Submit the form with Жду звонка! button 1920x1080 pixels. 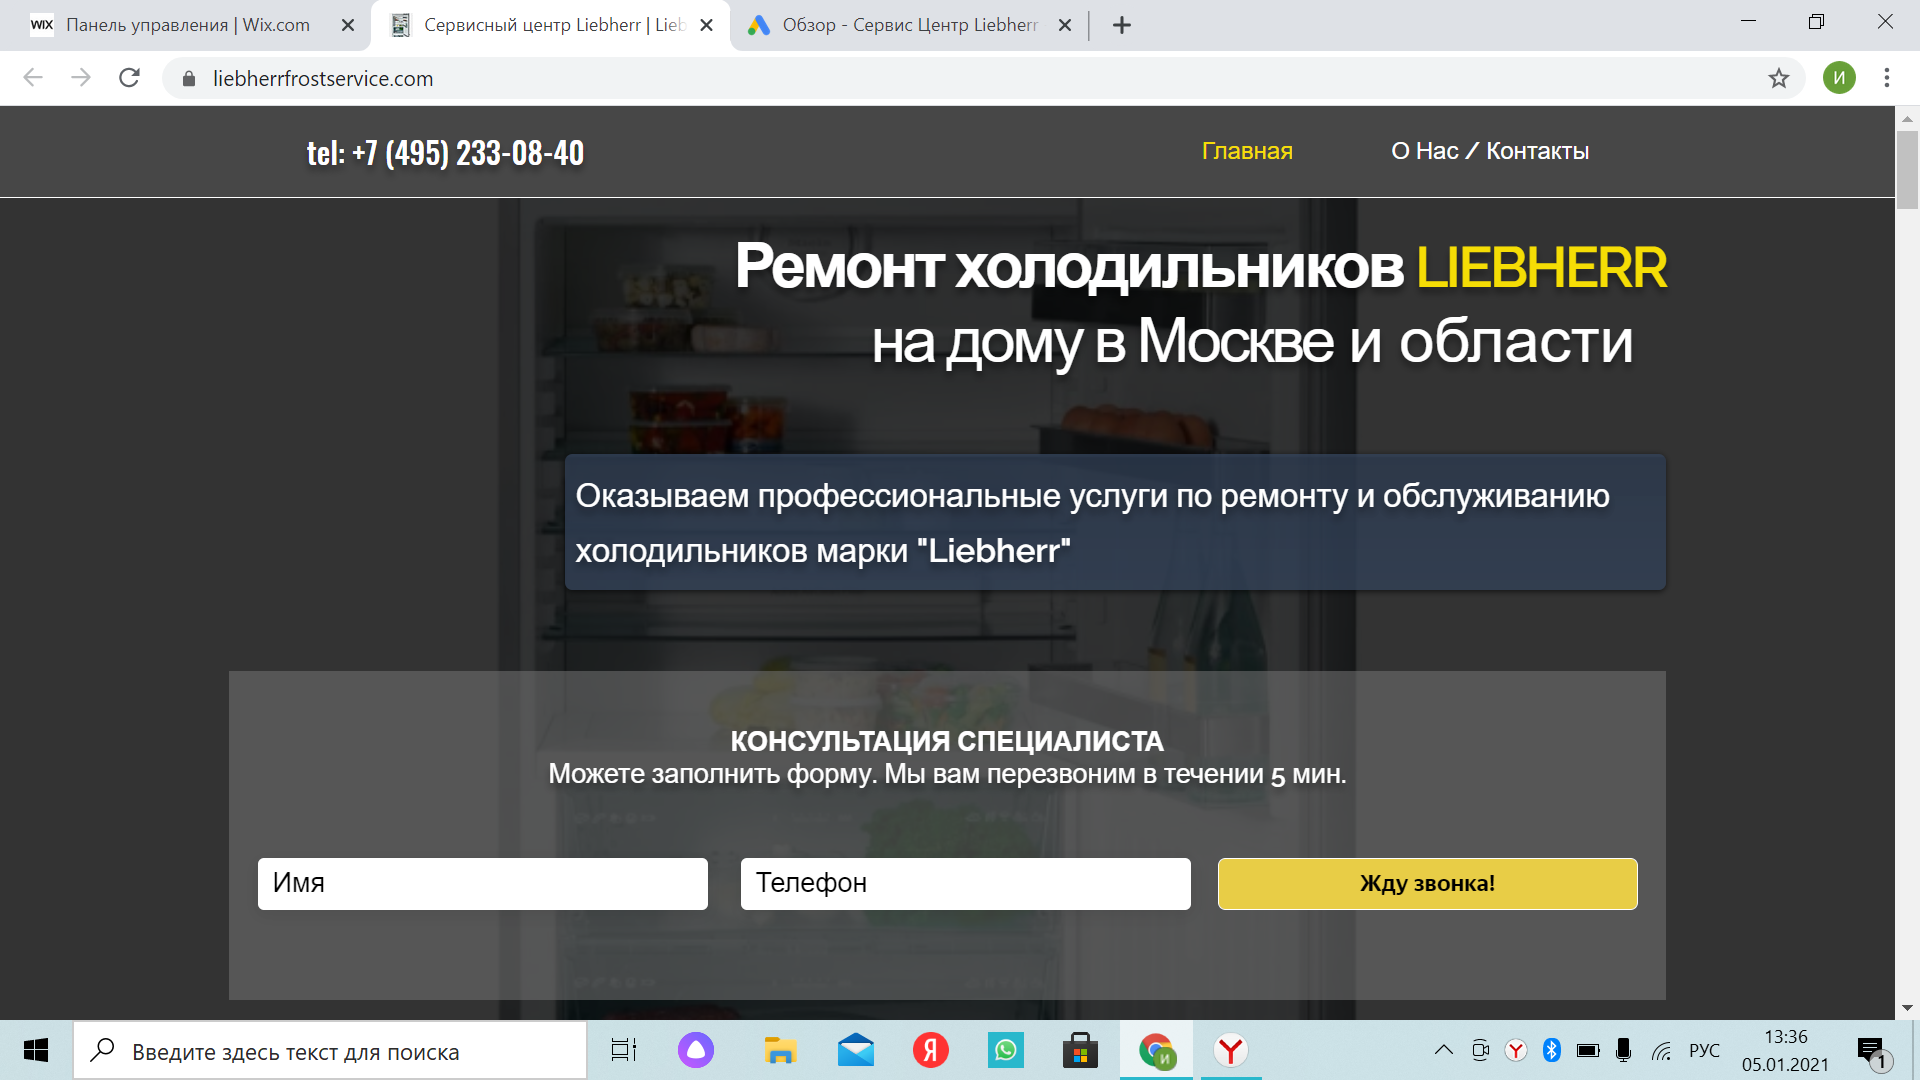[1428, 884]
